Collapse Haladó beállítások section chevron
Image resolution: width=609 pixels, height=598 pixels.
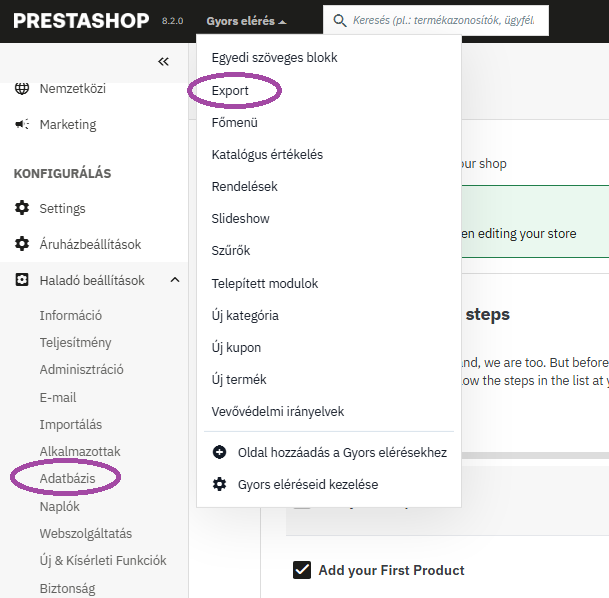[x=175, y=281]
